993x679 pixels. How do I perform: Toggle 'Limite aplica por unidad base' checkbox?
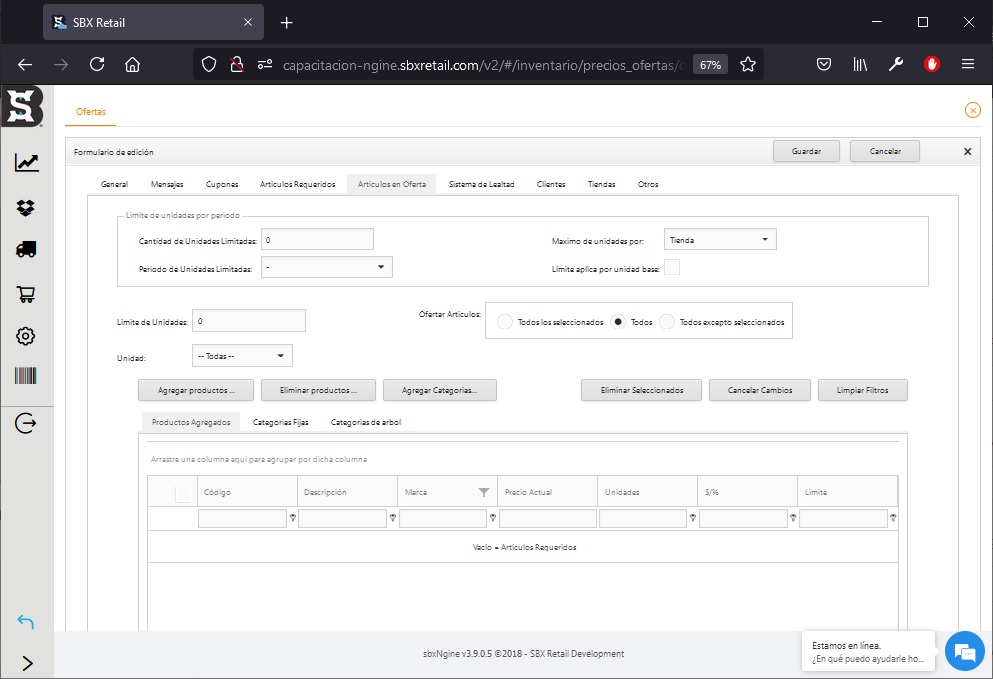[x=673, y=267]
